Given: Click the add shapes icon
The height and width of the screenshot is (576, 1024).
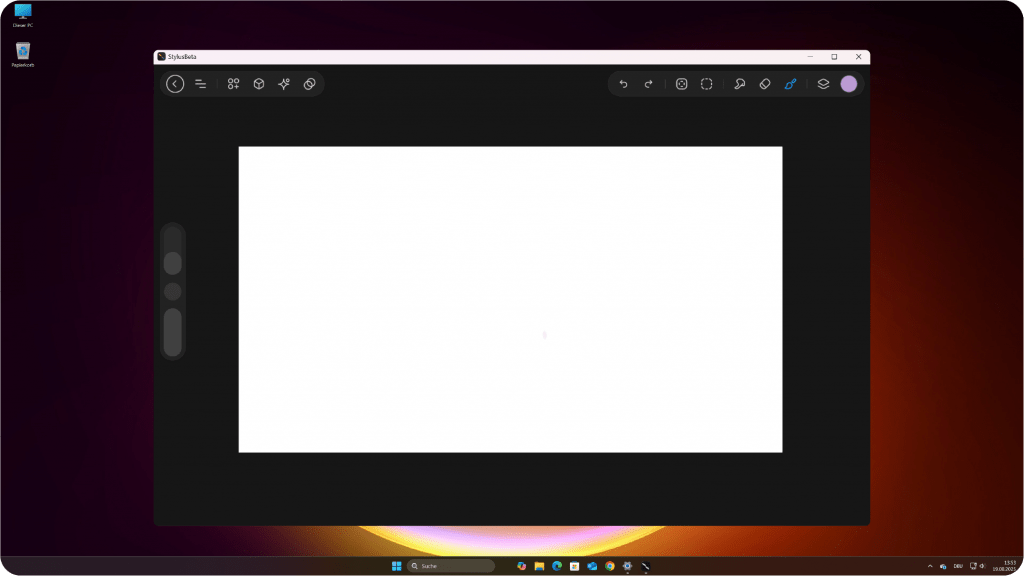Looking at the screenshot, I should point(233,84).
